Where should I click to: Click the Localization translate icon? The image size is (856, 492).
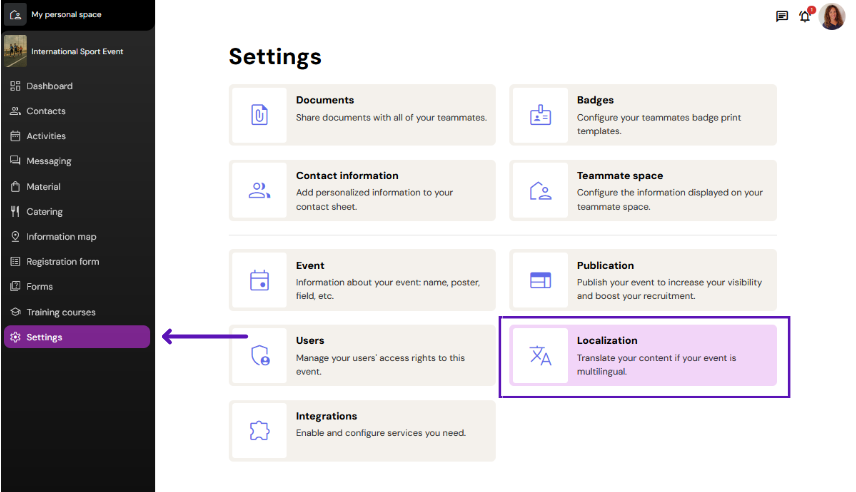click(540, 355)
